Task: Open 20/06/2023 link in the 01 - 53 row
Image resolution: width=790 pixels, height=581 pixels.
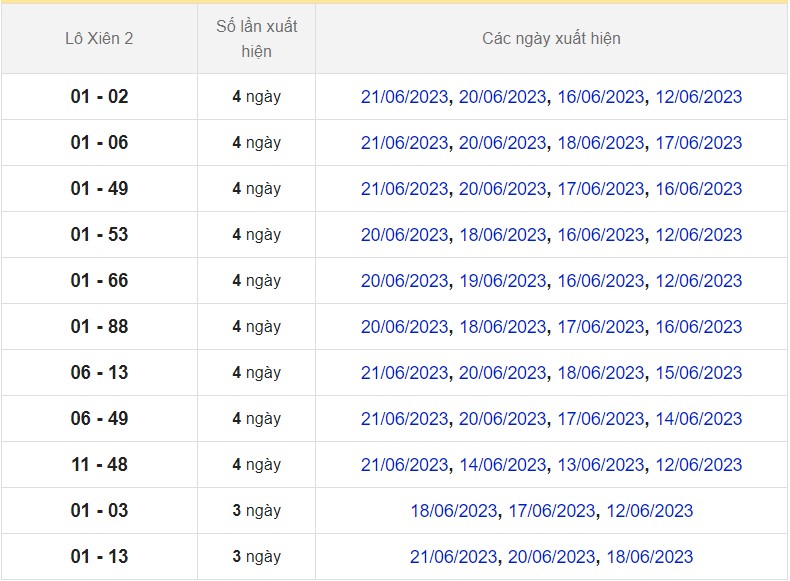Action: [x=404, y=235]
